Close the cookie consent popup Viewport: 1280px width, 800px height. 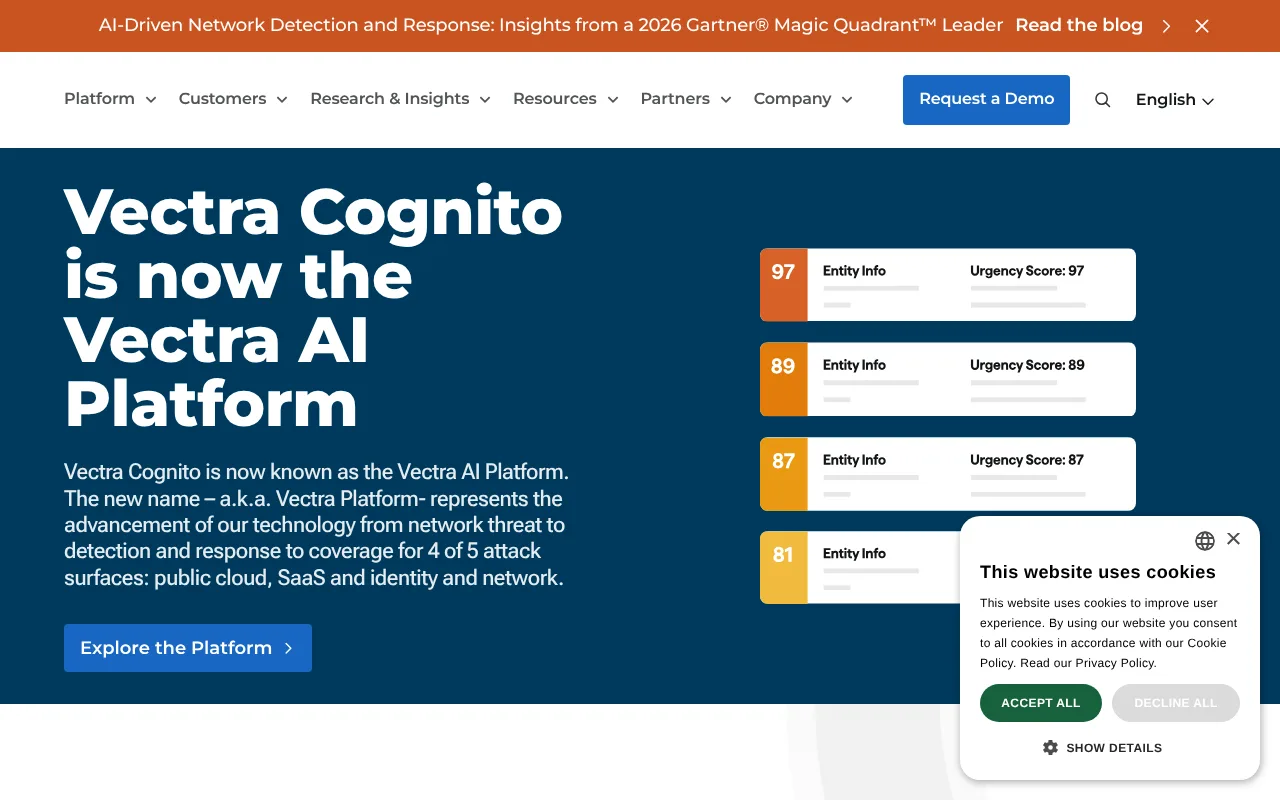coord(1233,539)
